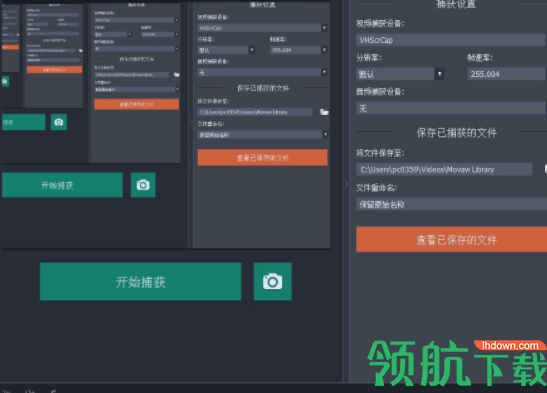This screenshot has width=547, height=393.
Task: Open the largest panel's VHScrCap device dropdown
Action: point(451,40)
